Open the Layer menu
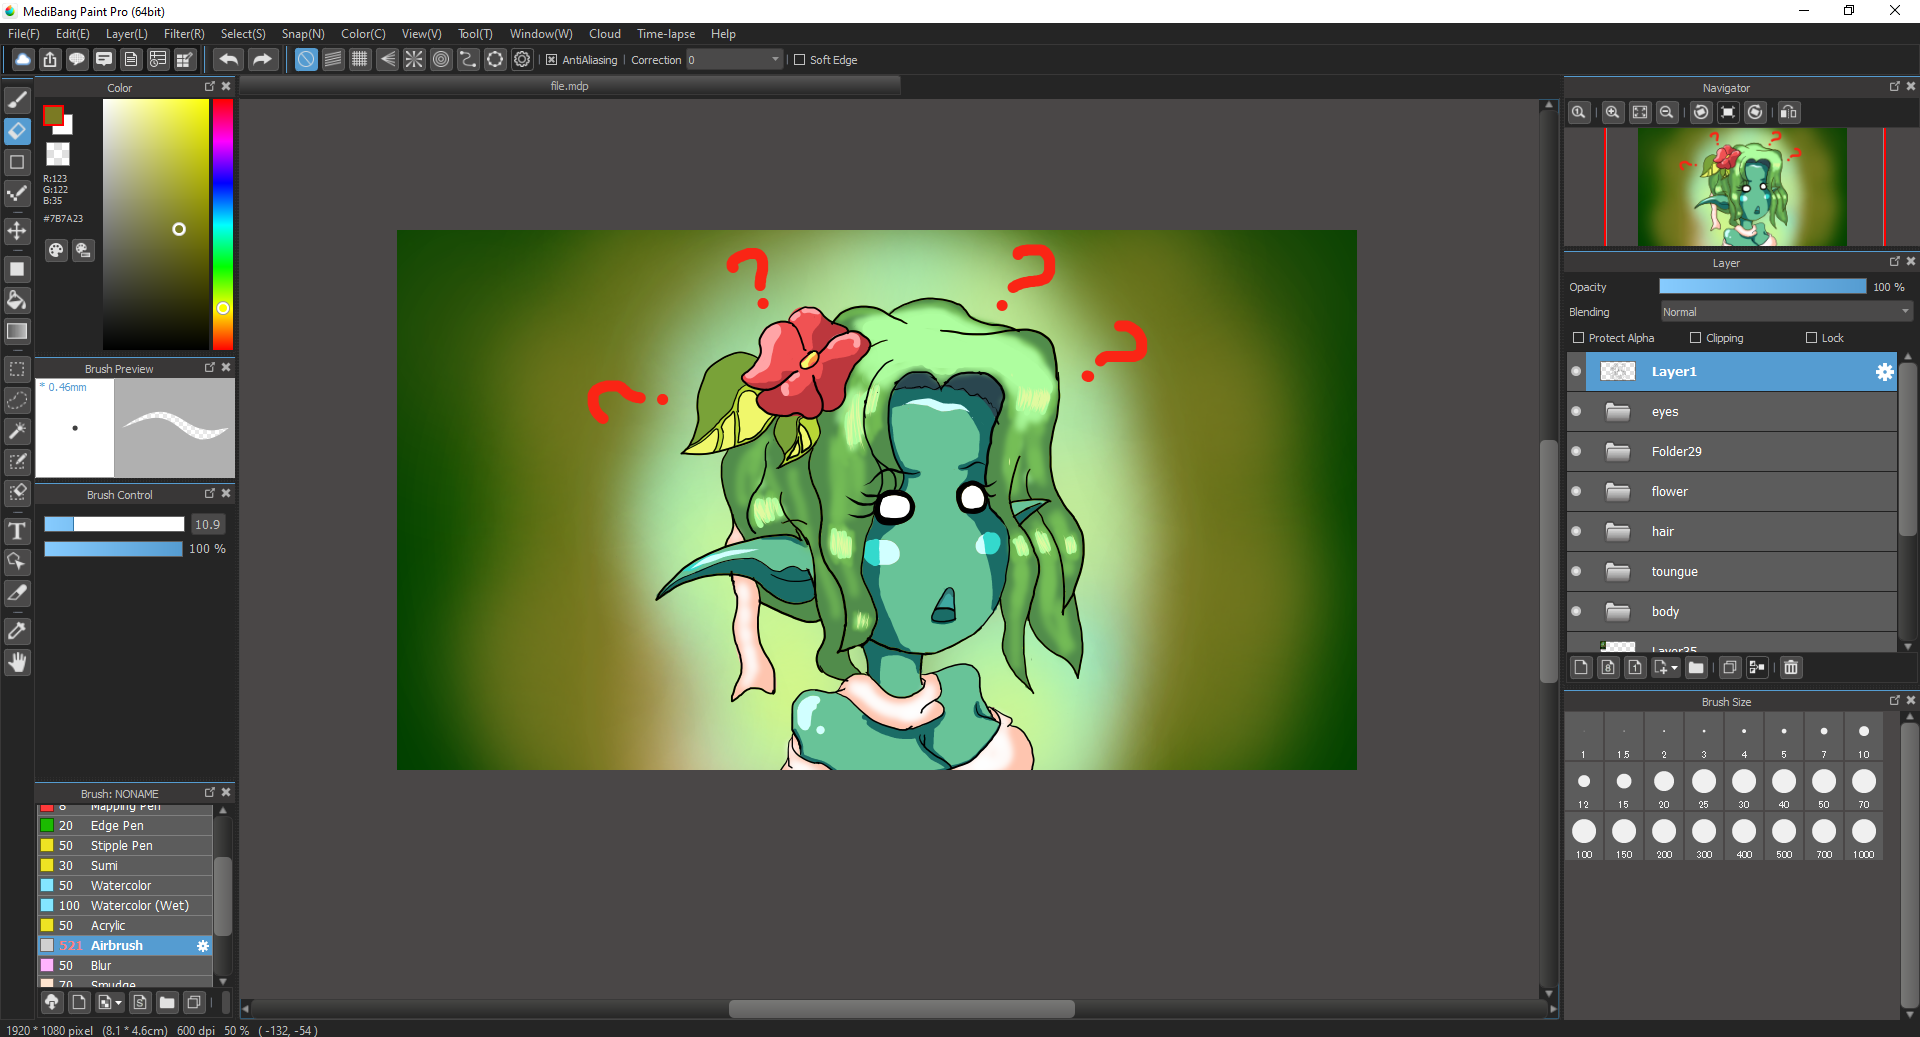Screen dimensions: 1920x1037 [x=127, y=34]
